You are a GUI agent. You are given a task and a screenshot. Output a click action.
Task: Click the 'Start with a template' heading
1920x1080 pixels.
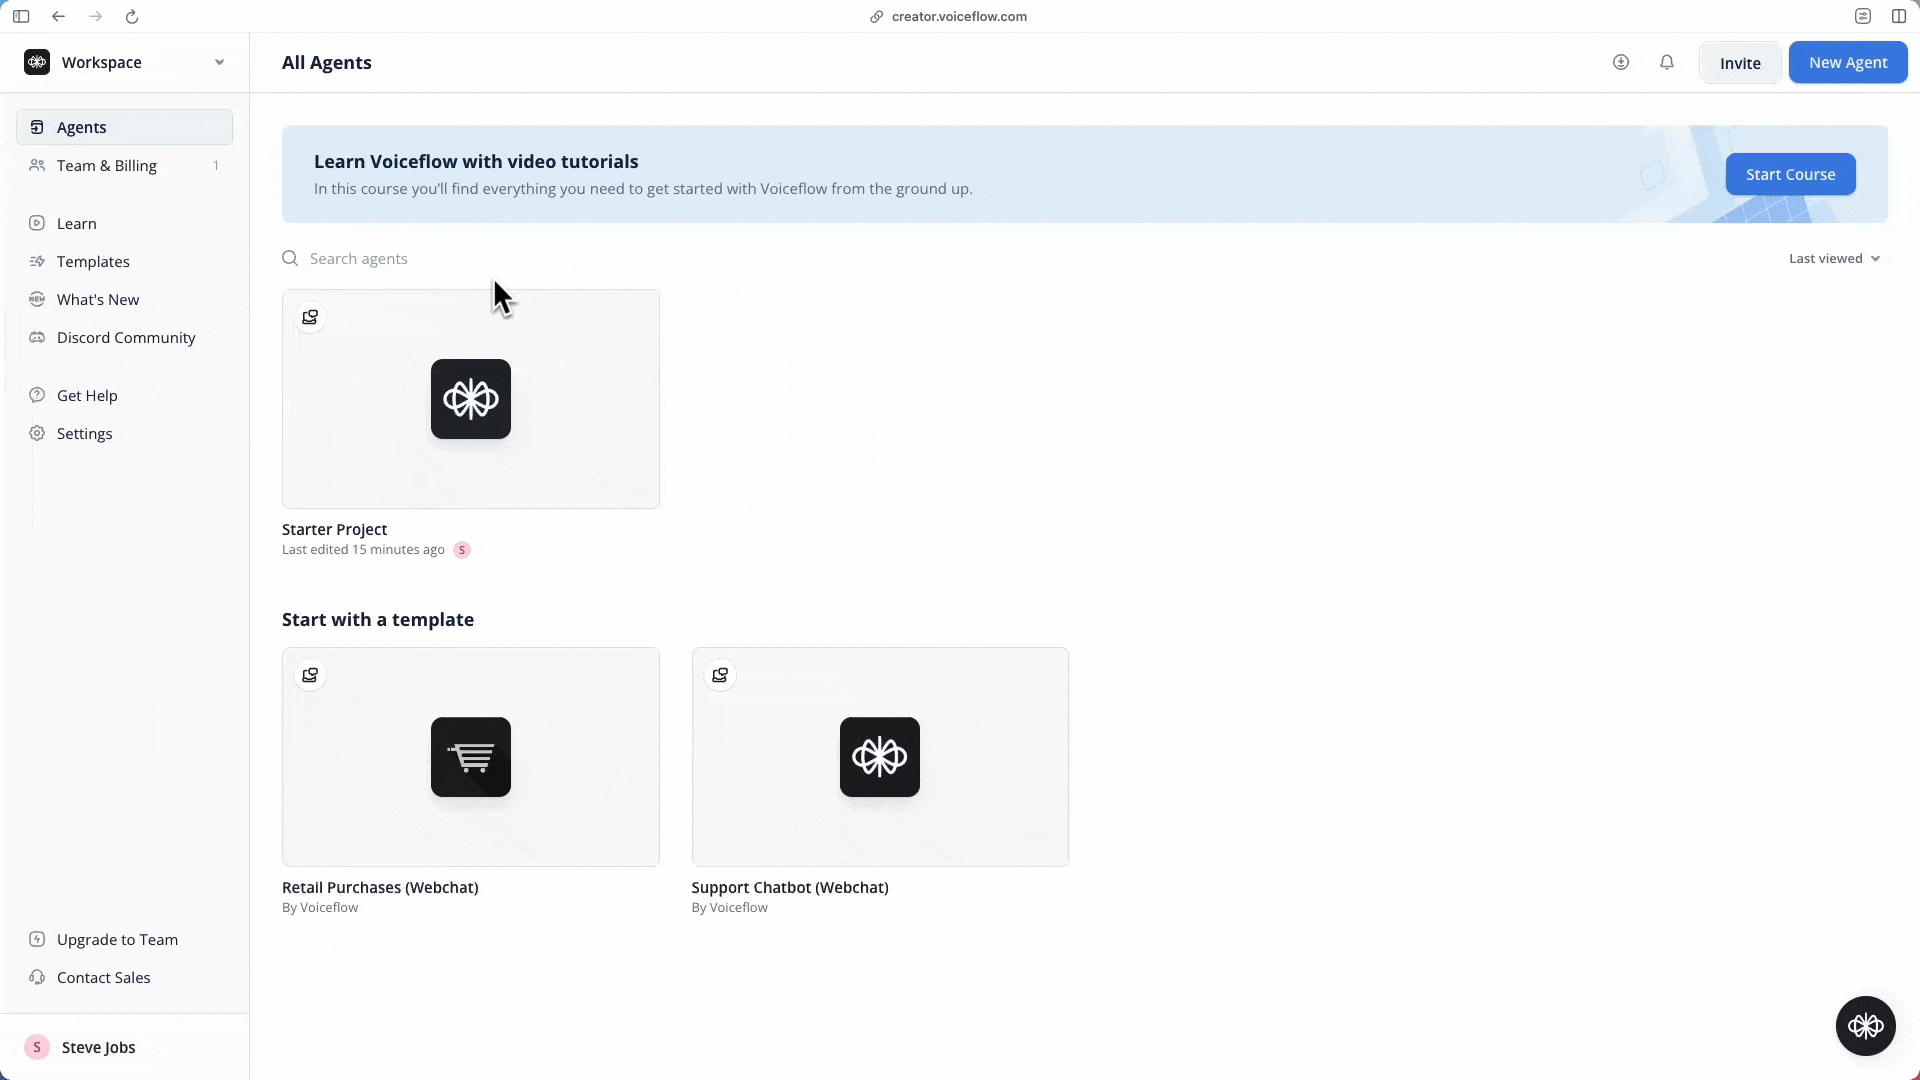(x=378, y=619)
